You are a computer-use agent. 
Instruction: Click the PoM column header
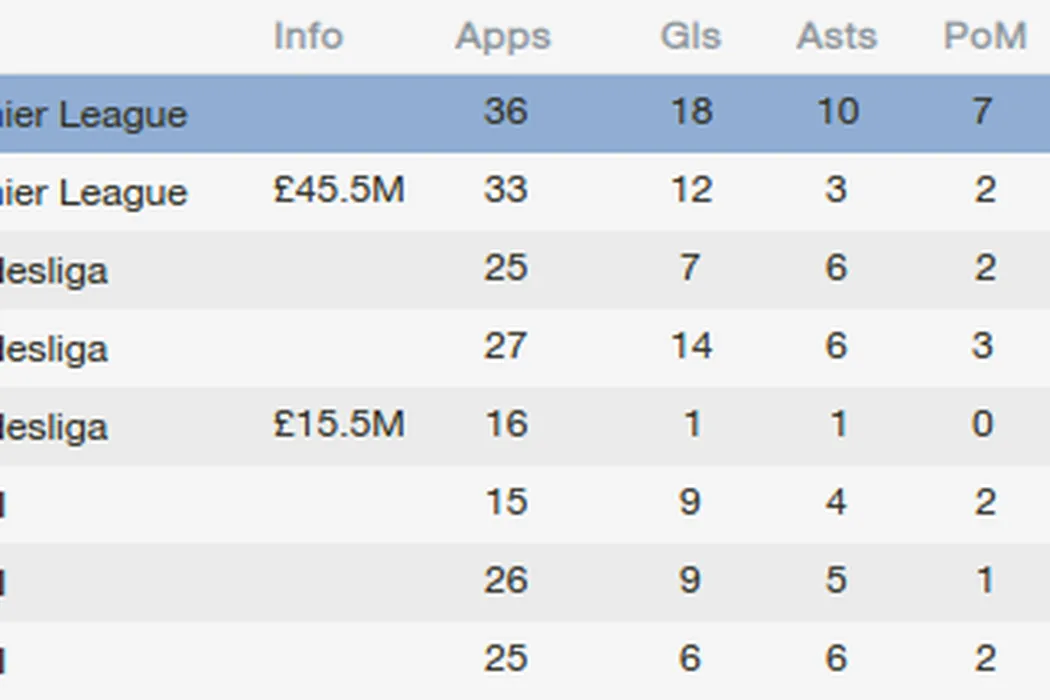[x=984, y=37]
